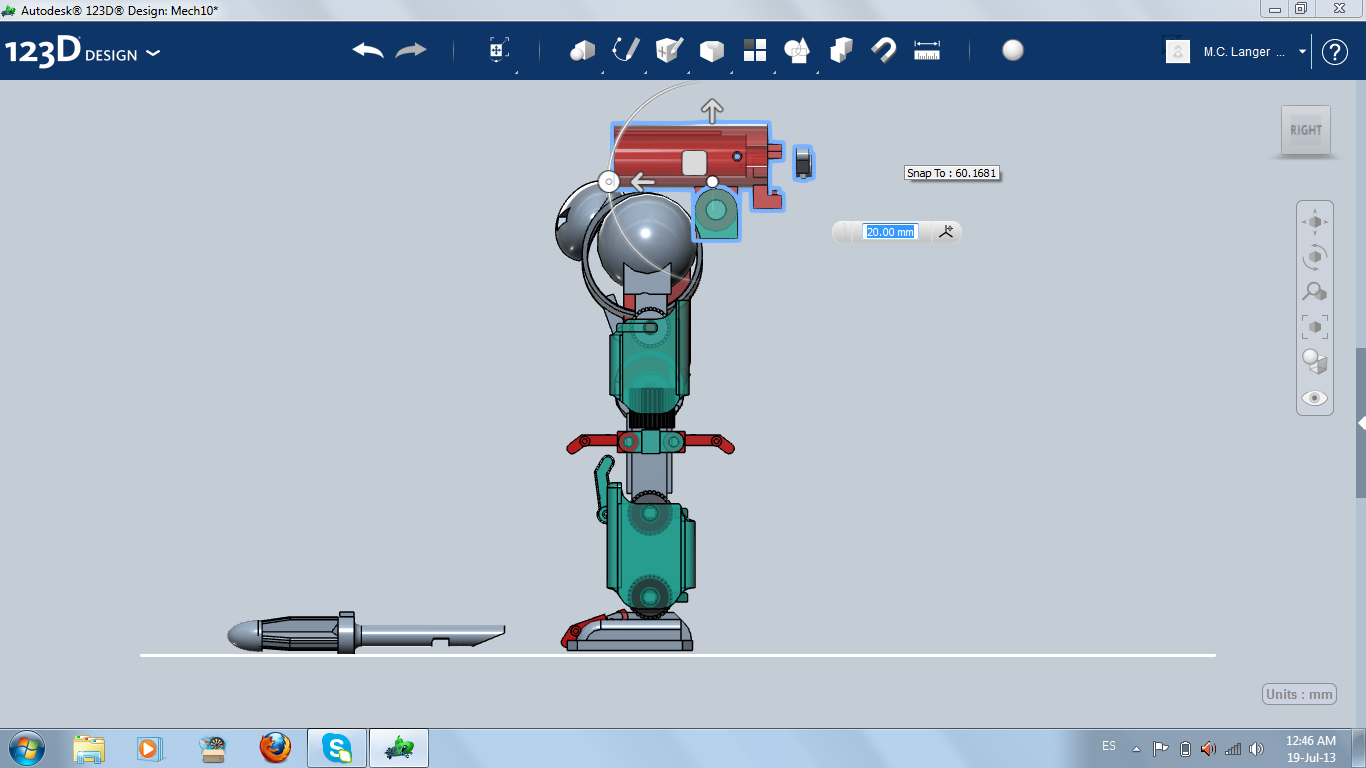
Task: Open the Units : mm settings button
Action: pyautogui.click(x=1300, y=695)
